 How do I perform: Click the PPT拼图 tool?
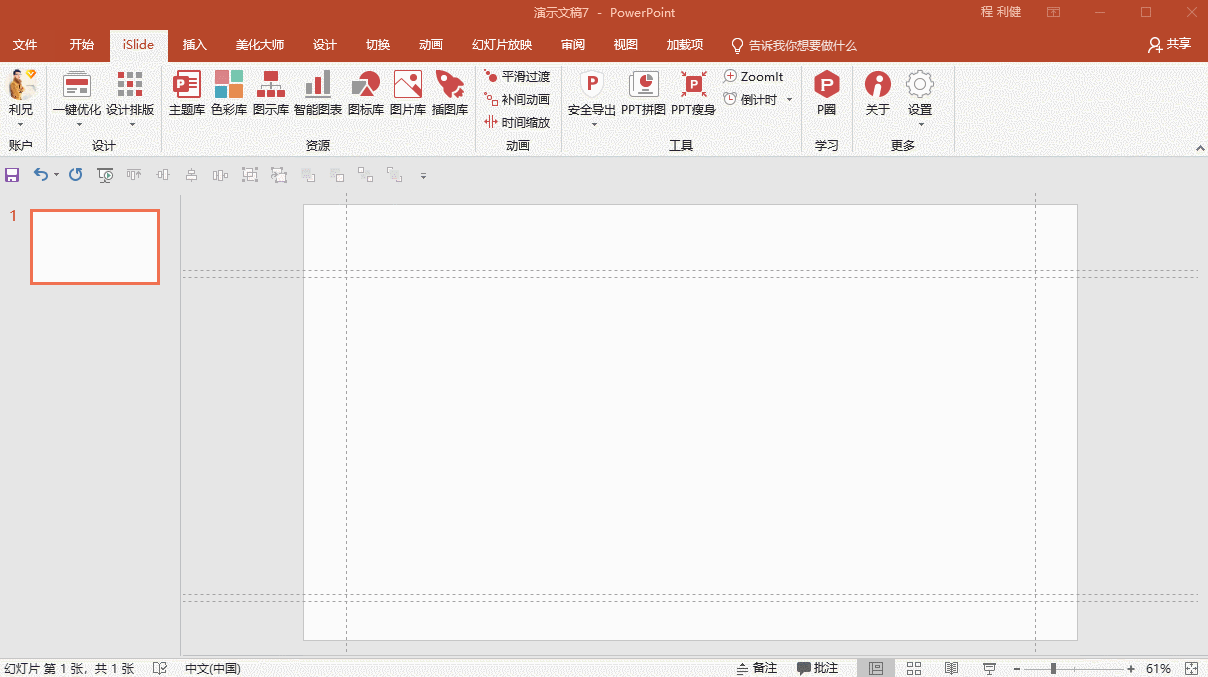643,93
